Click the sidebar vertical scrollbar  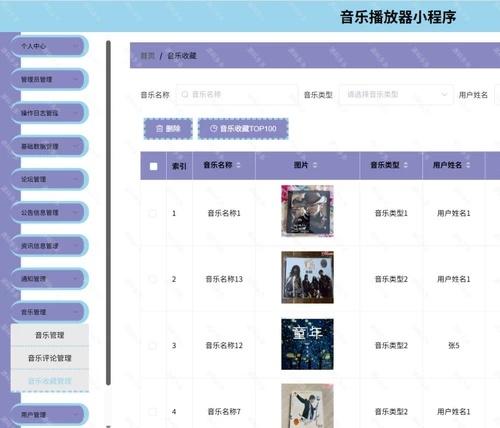108,213
